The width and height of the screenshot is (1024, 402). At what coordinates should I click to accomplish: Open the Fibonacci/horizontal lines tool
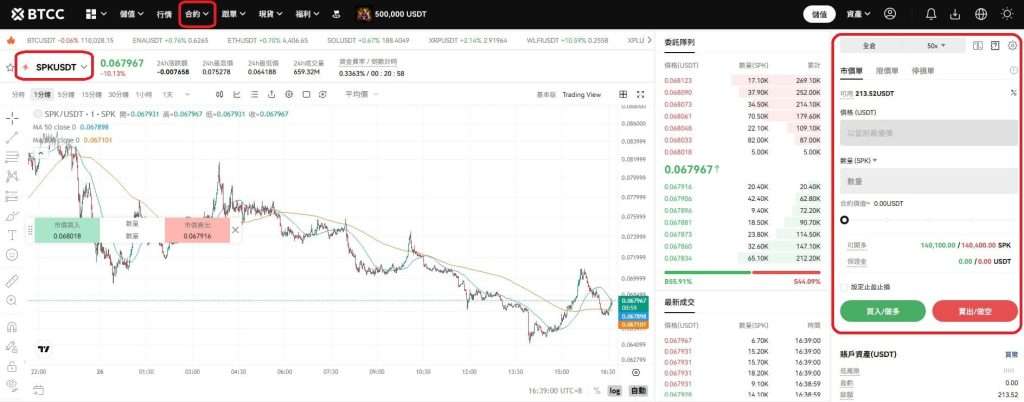tap(12, 157)
